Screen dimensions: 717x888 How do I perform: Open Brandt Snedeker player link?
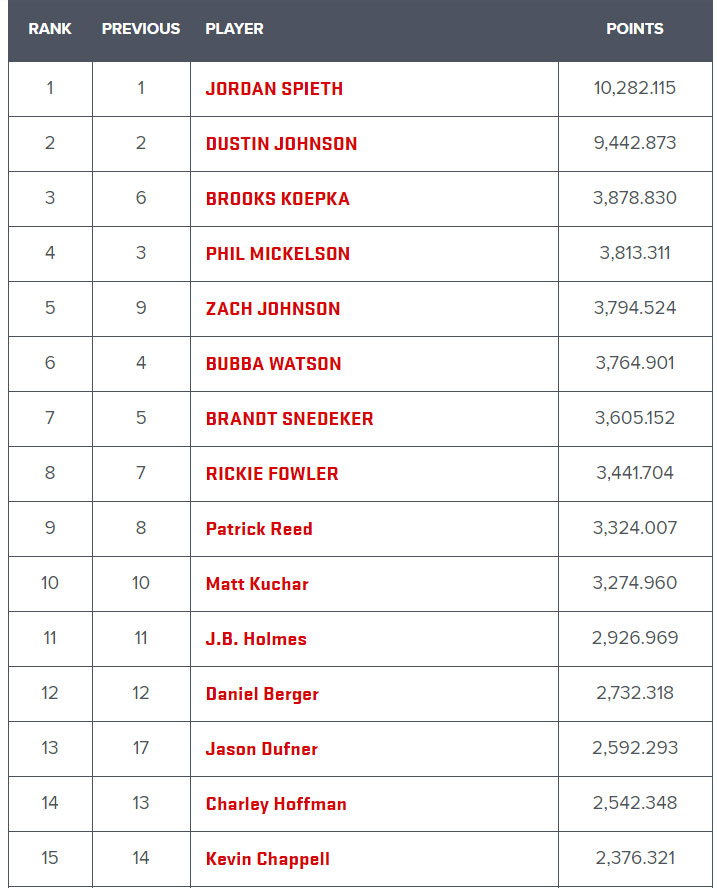(289, 419)
